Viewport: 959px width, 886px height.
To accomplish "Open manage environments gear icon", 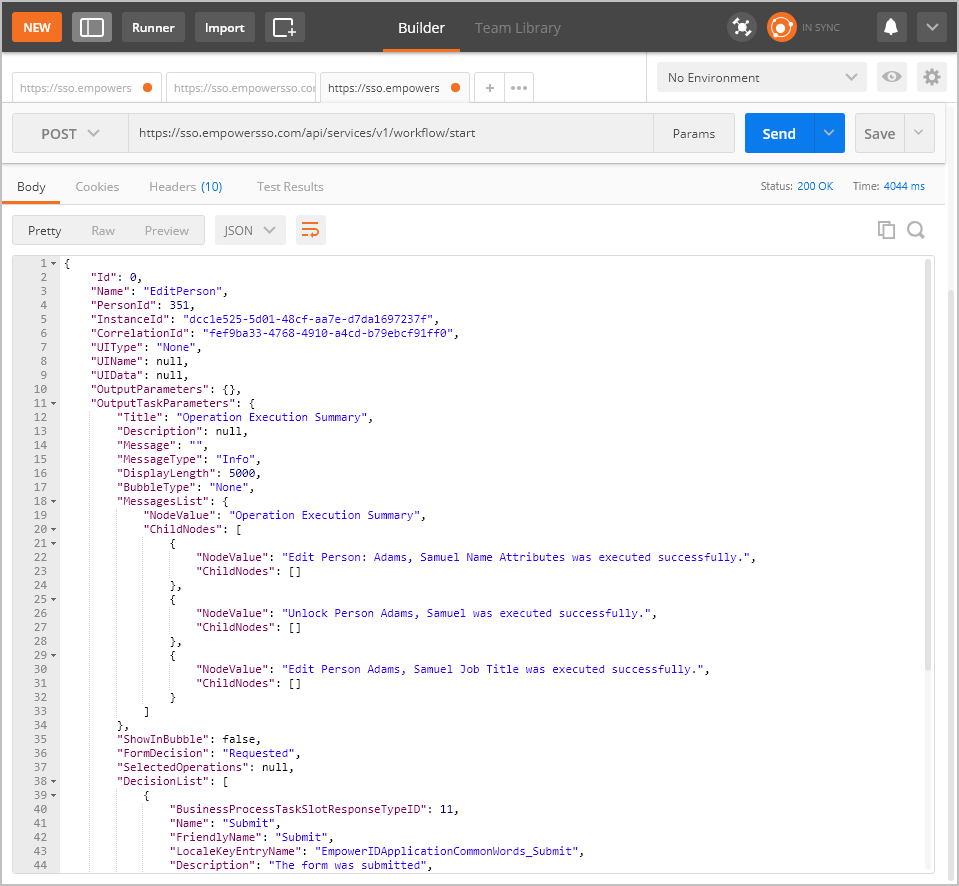I will pyautogui.click(x=932, y=77).
